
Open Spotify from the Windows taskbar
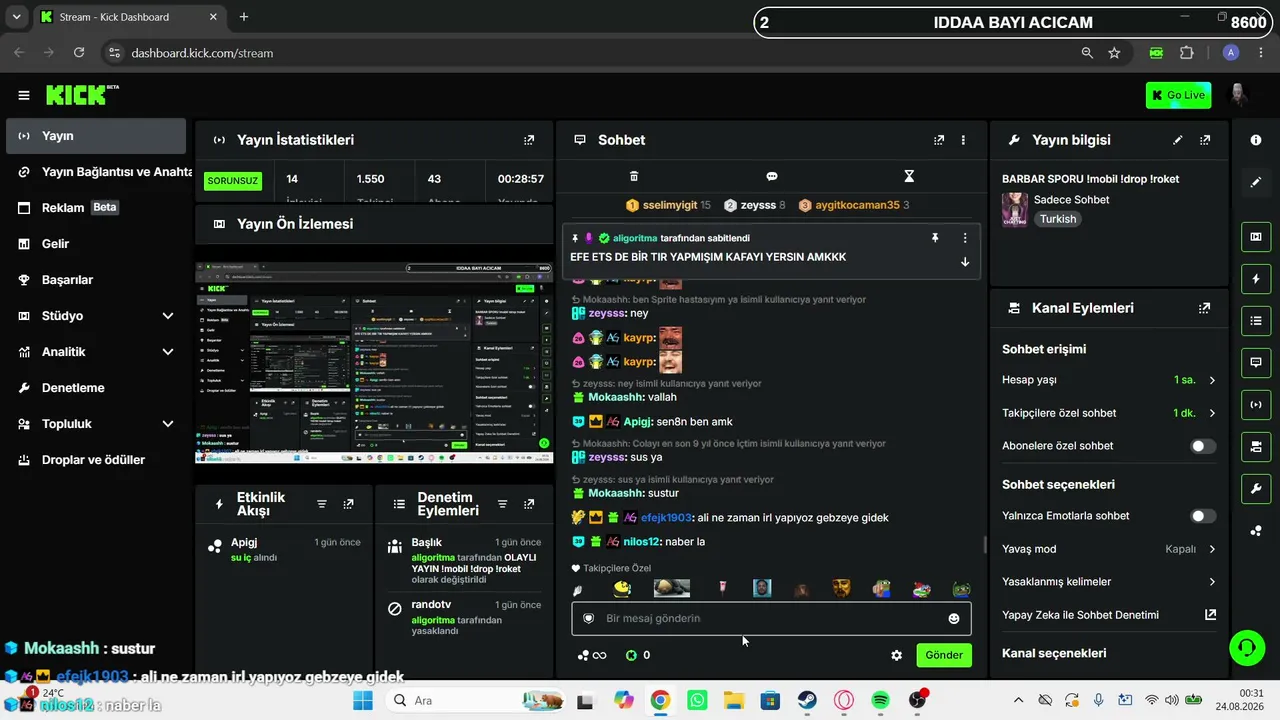tap(880, 700)
